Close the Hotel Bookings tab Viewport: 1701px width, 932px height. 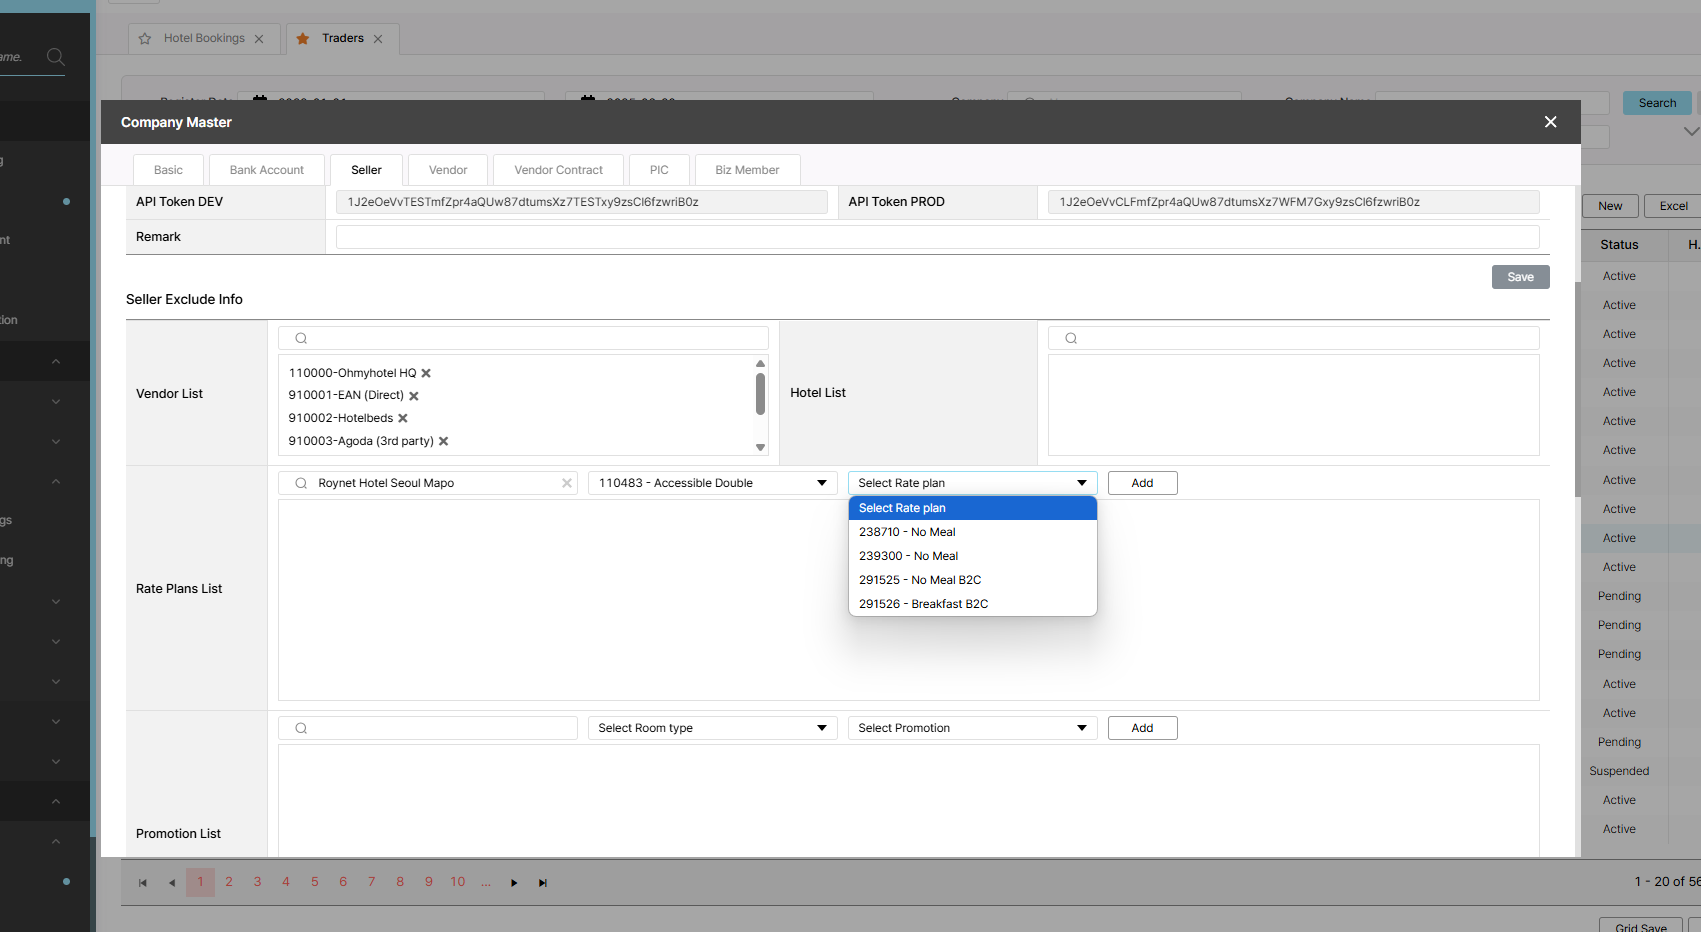click(x=259, y=39)
